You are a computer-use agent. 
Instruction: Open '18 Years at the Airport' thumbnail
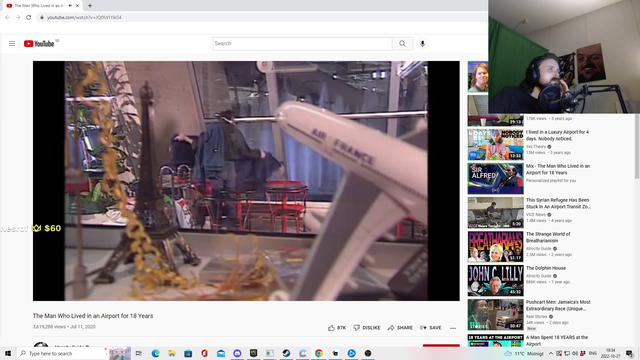496,340
